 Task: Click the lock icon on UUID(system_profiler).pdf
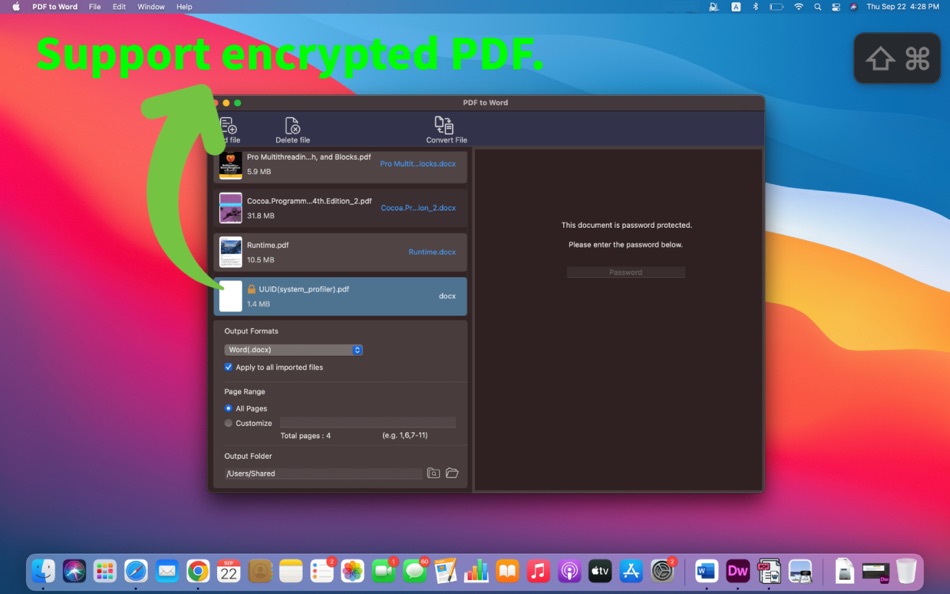tap(251, 289)
